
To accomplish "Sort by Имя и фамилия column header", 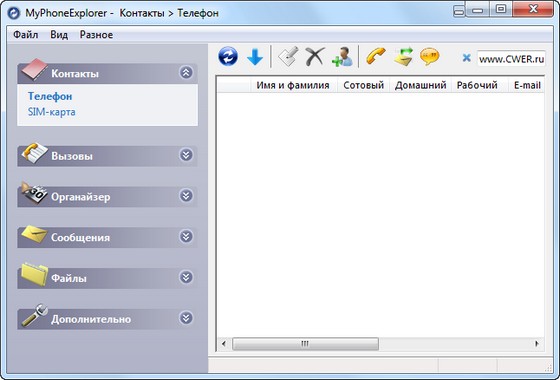I will point(293,85).
